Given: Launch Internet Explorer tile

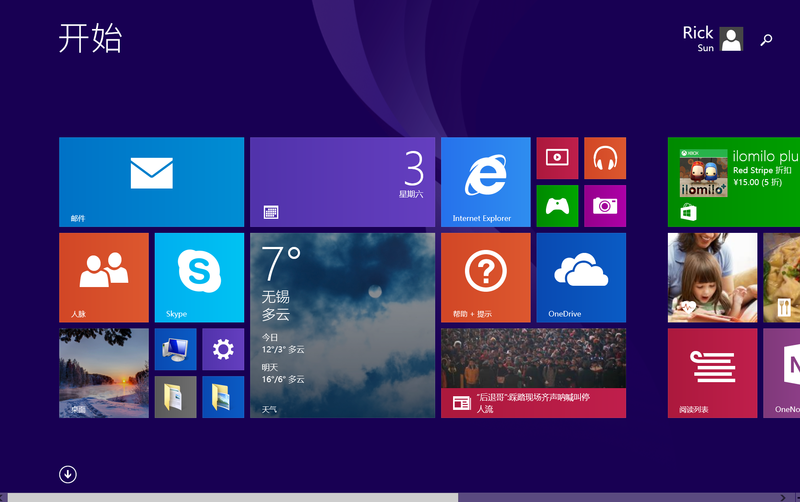Looking at the screenshot, I should click(x=485, y=181).
